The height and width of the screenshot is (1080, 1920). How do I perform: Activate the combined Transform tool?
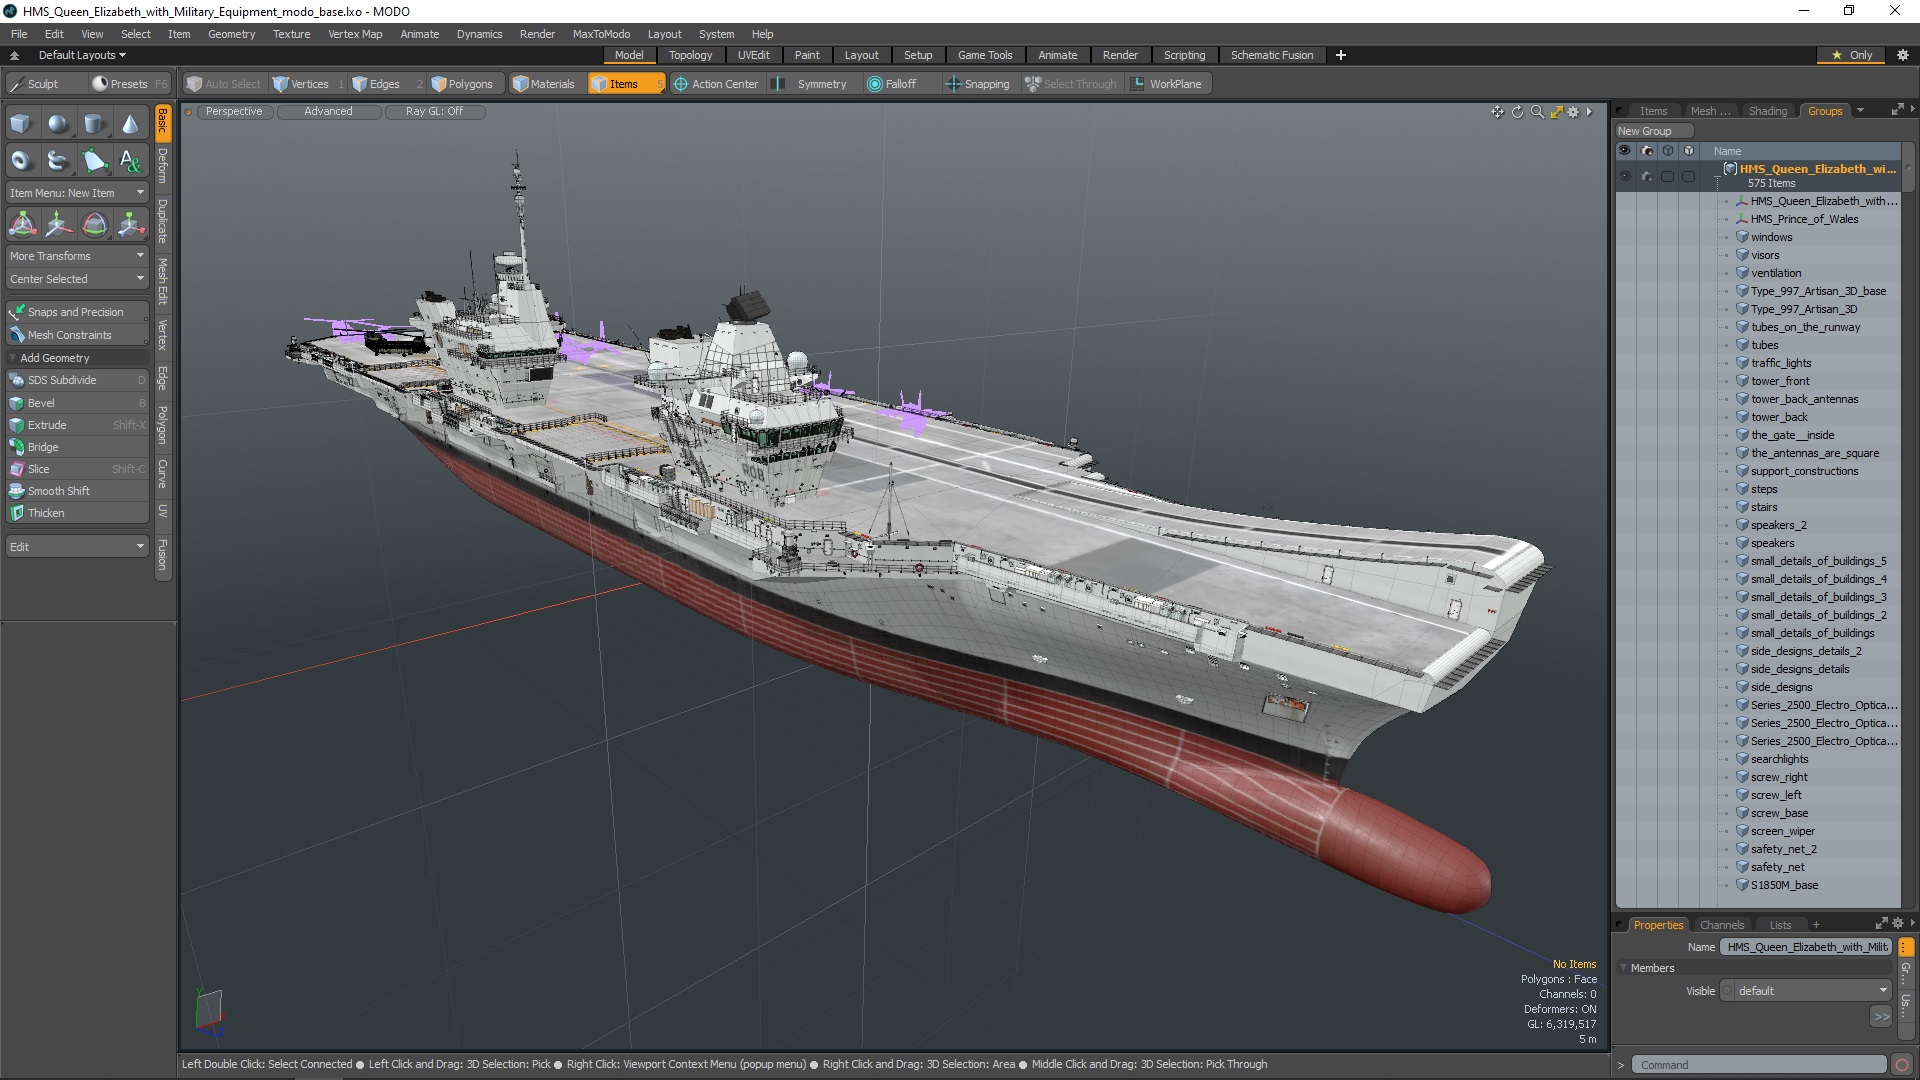22,224
